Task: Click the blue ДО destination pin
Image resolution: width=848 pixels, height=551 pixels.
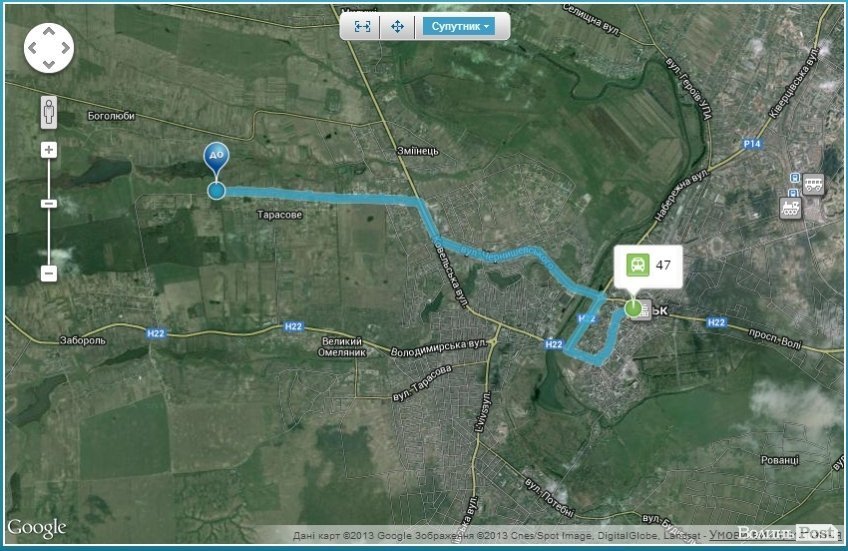Action: point(216,159)
